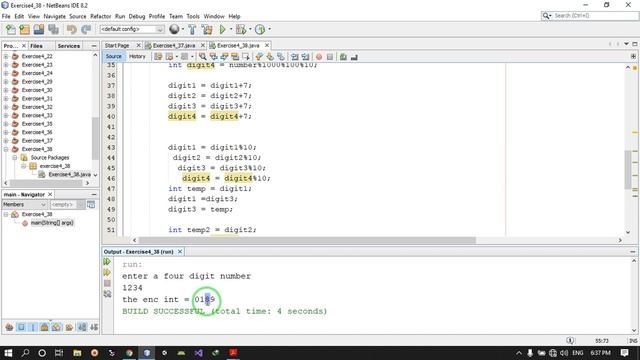The width and height of the screenshot is (640, 360).
Task: Run the project with the green play icon
Action: (x=222, y=29)
